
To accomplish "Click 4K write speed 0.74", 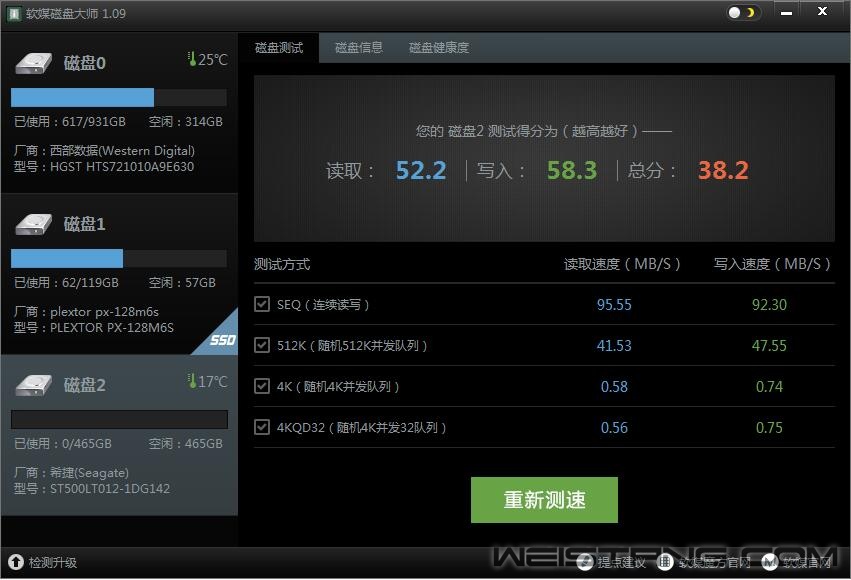I will (769, 386).
